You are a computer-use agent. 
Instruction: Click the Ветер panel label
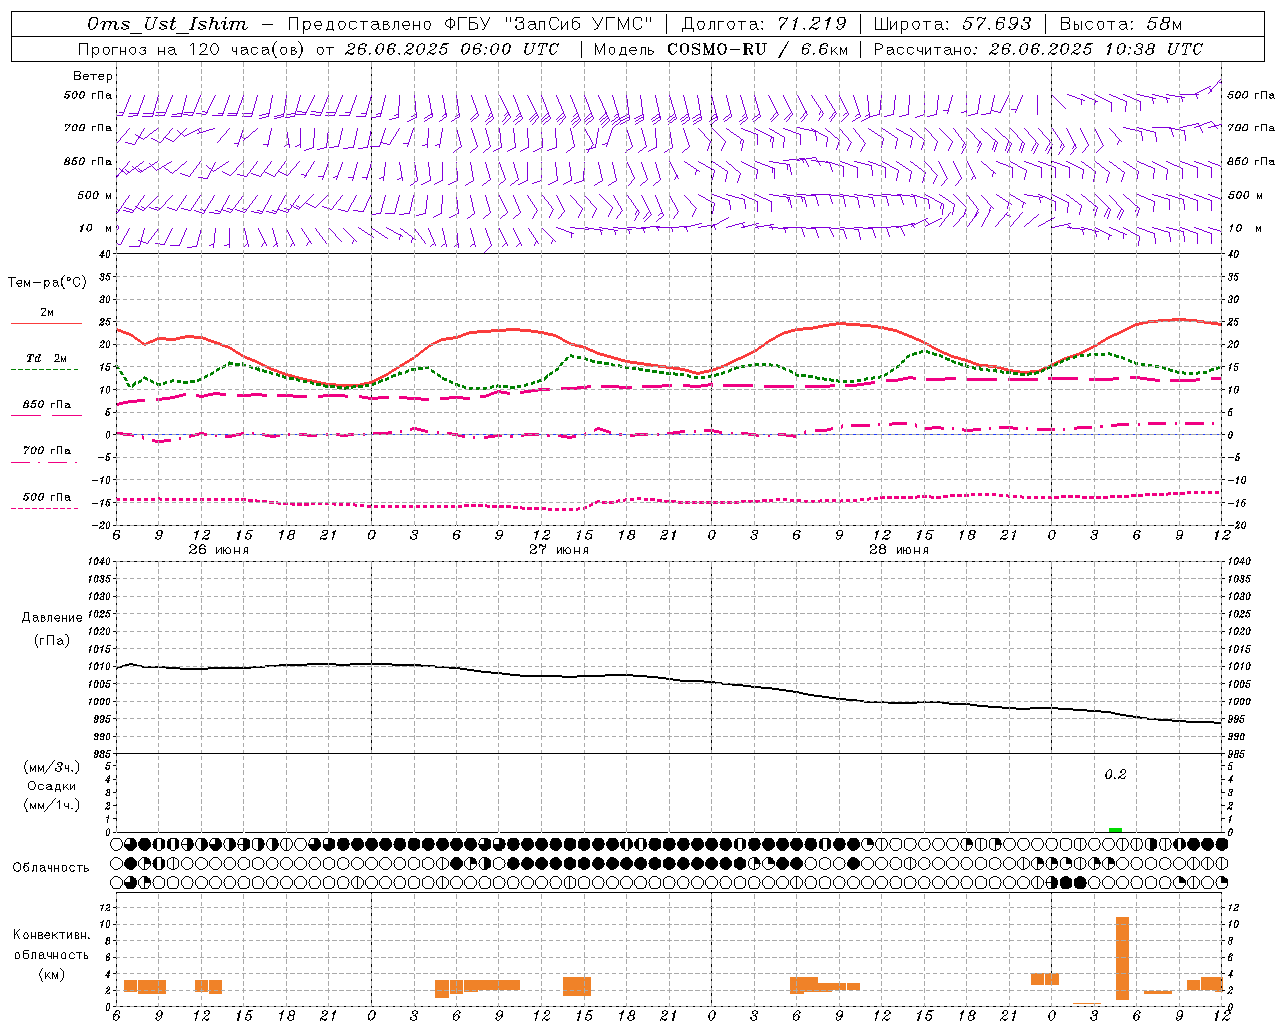(x=93, y=76)
